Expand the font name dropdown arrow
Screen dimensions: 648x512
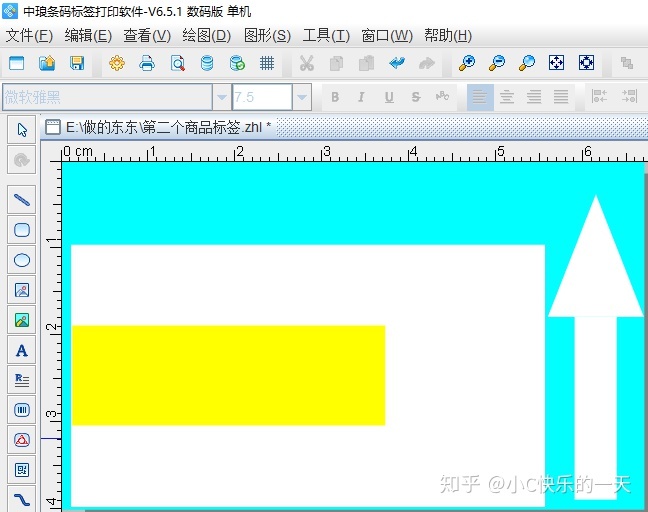222,97
